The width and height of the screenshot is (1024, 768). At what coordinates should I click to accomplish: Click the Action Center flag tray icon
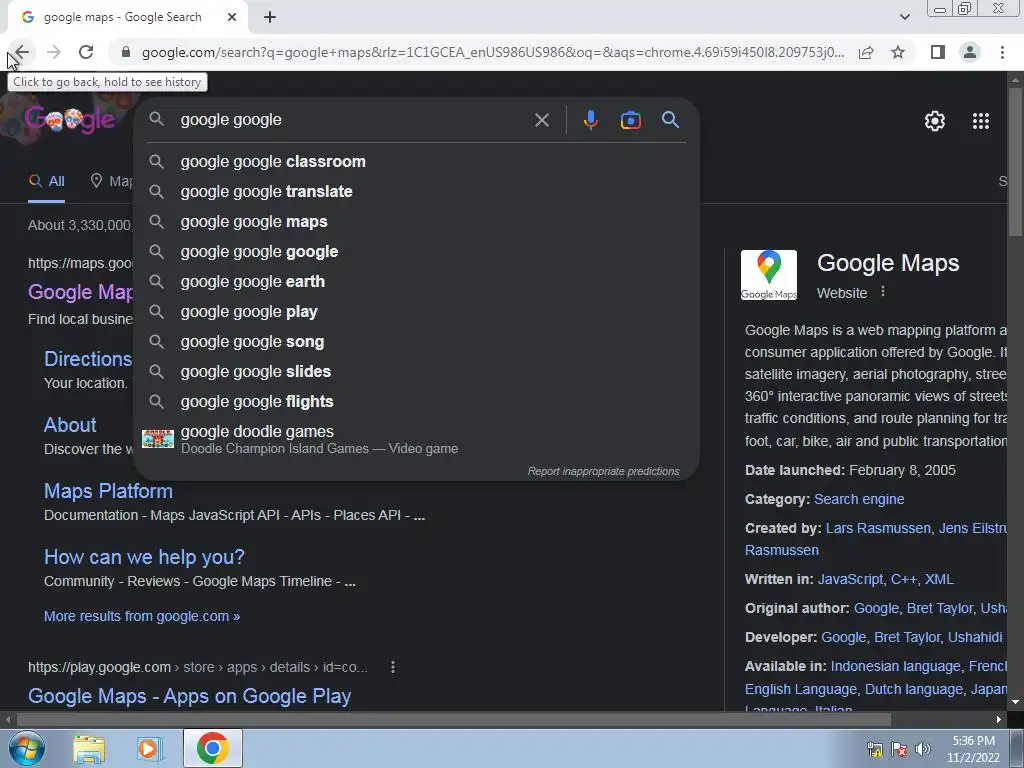(899, 749)
